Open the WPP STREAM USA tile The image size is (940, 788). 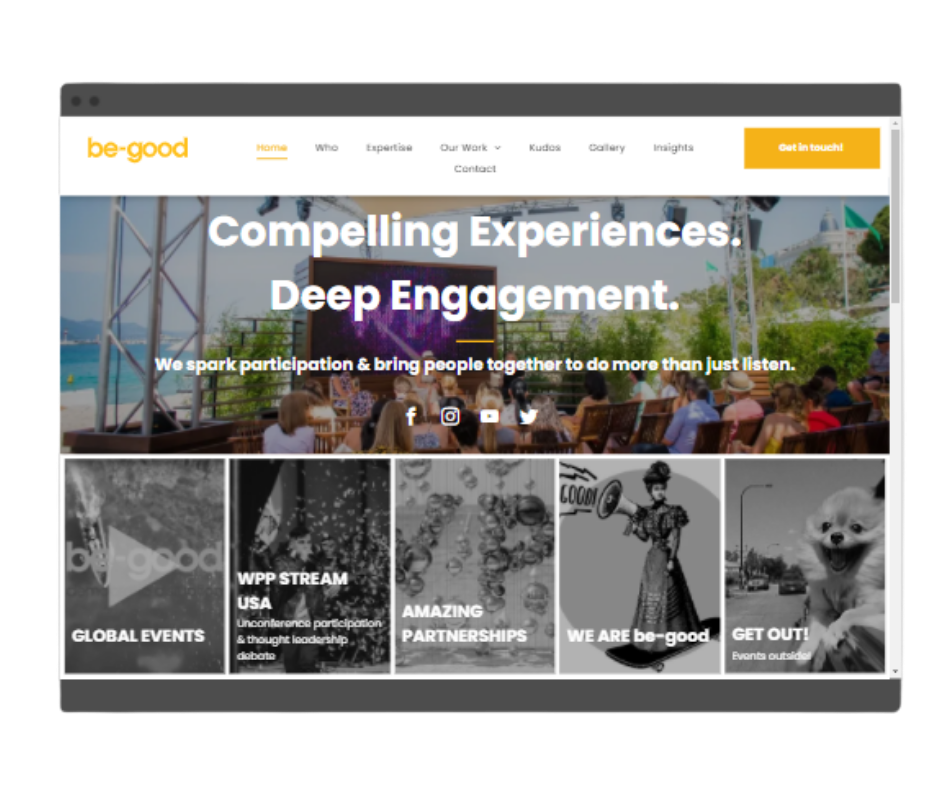pyautogui.click(x=310, y=566)
